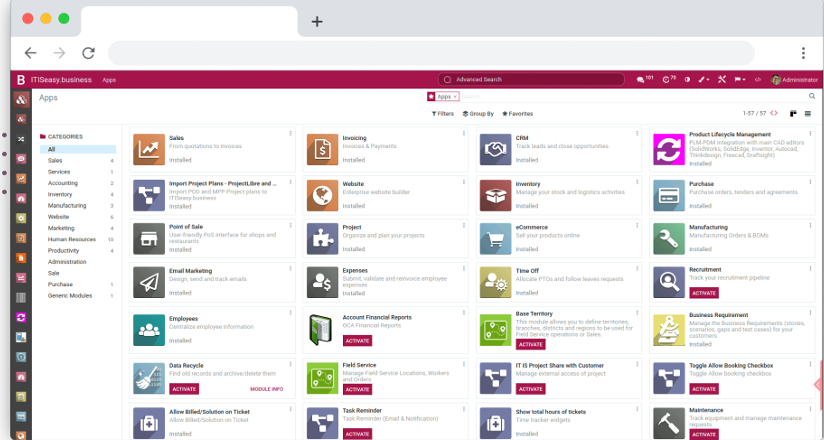824x440 pixels.
Task: Activate the Recruitment app
Action: click(x=703, y=293)
